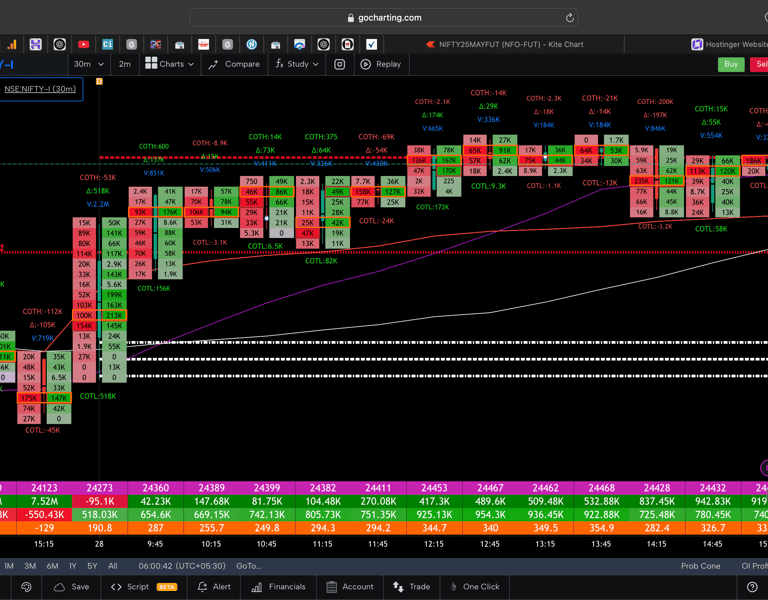Click the green Buy button
Image resolution: width=768 pixels, height=600 pixels.
point(731,64)
